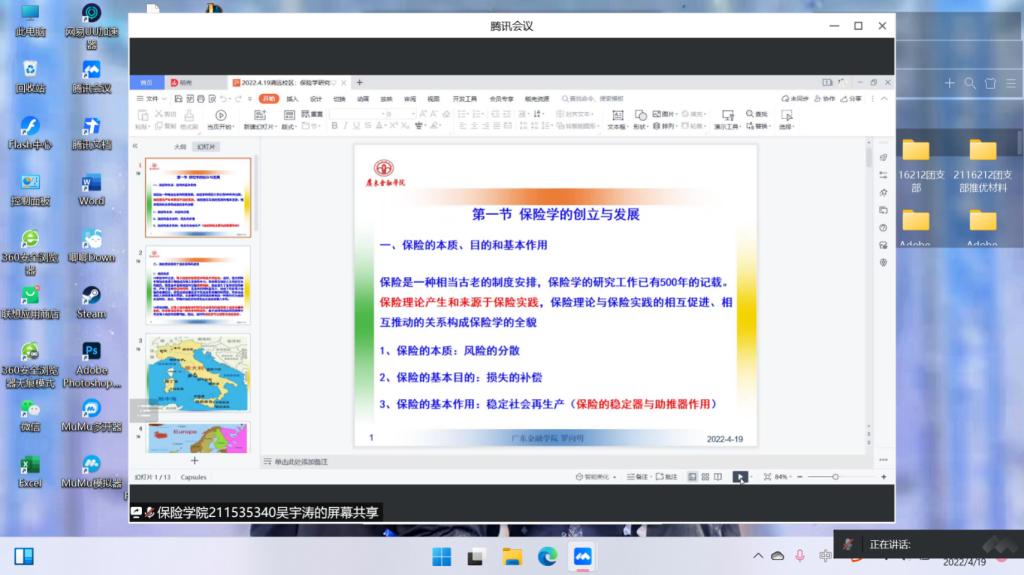Click the Format Painter brush icon

(x=189, y=115)
